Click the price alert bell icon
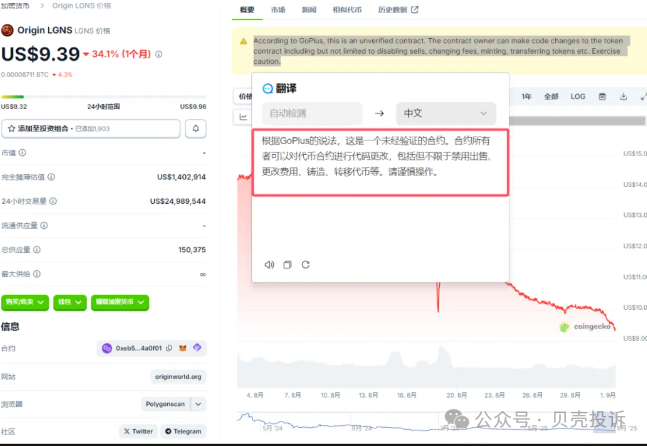The width and height of the screenshot is (647, 446). tap(196, 129)
